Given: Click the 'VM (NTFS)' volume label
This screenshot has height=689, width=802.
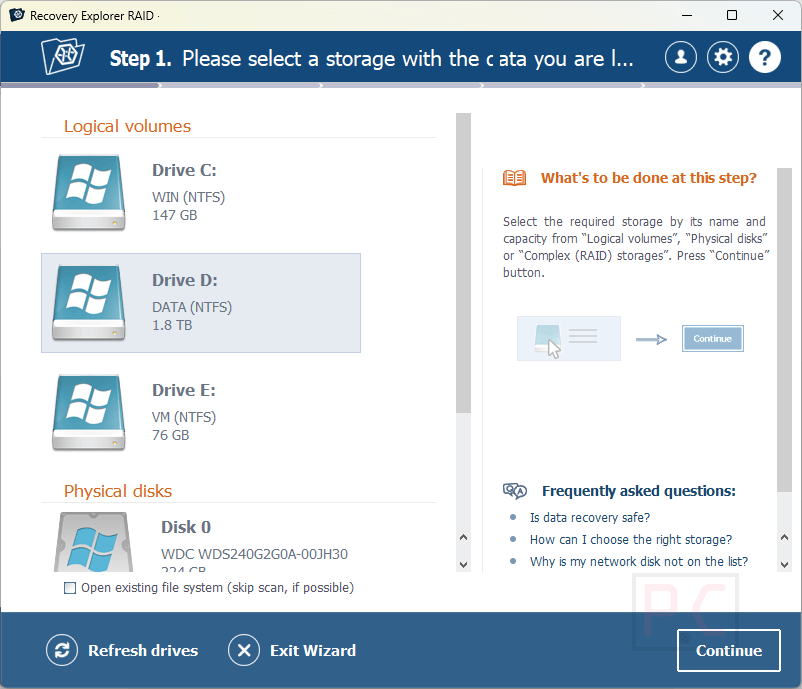Looking at the screenshot, I should pos(184,417).
